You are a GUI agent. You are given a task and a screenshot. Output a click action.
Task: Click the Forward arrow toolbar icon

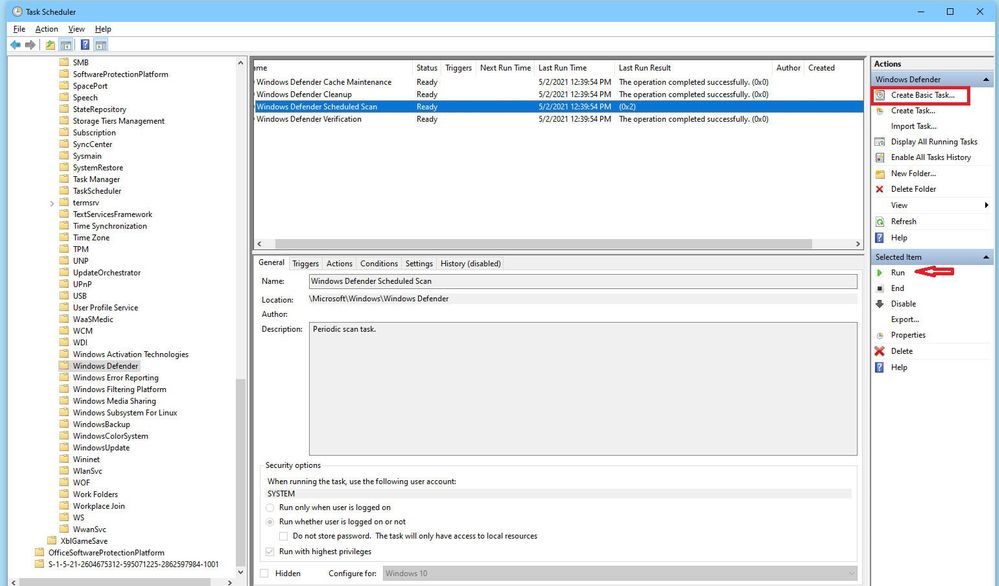(30, 45)
